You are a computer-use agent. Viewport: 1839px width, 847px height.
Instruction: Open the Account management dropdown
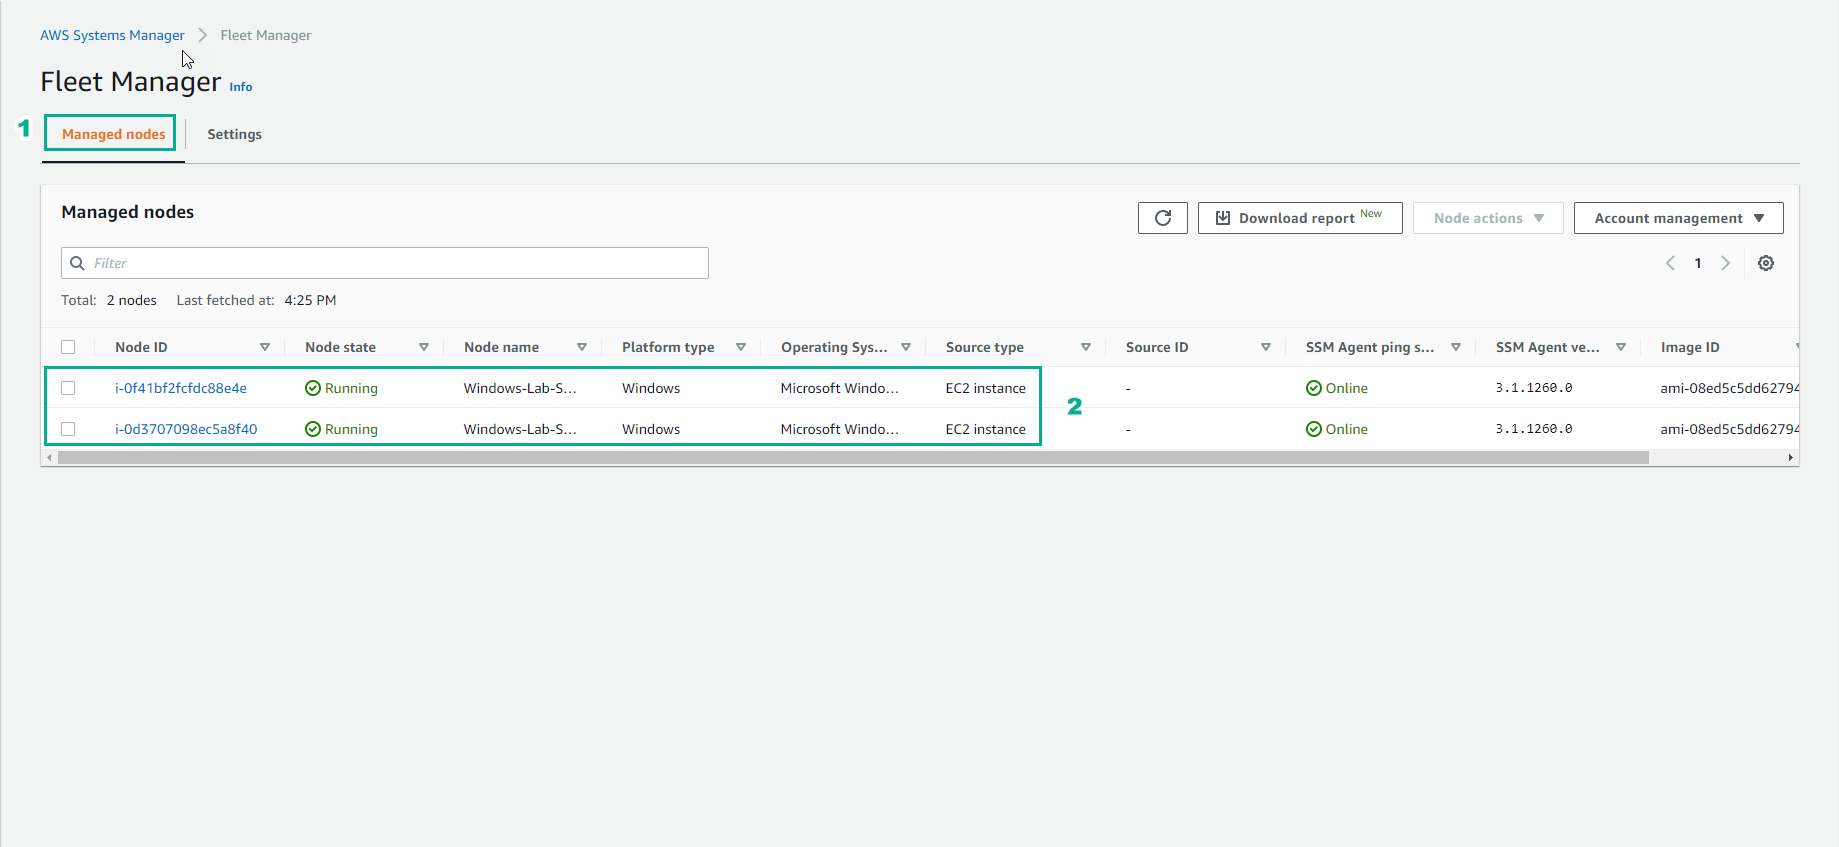[x=1678, y=218]
